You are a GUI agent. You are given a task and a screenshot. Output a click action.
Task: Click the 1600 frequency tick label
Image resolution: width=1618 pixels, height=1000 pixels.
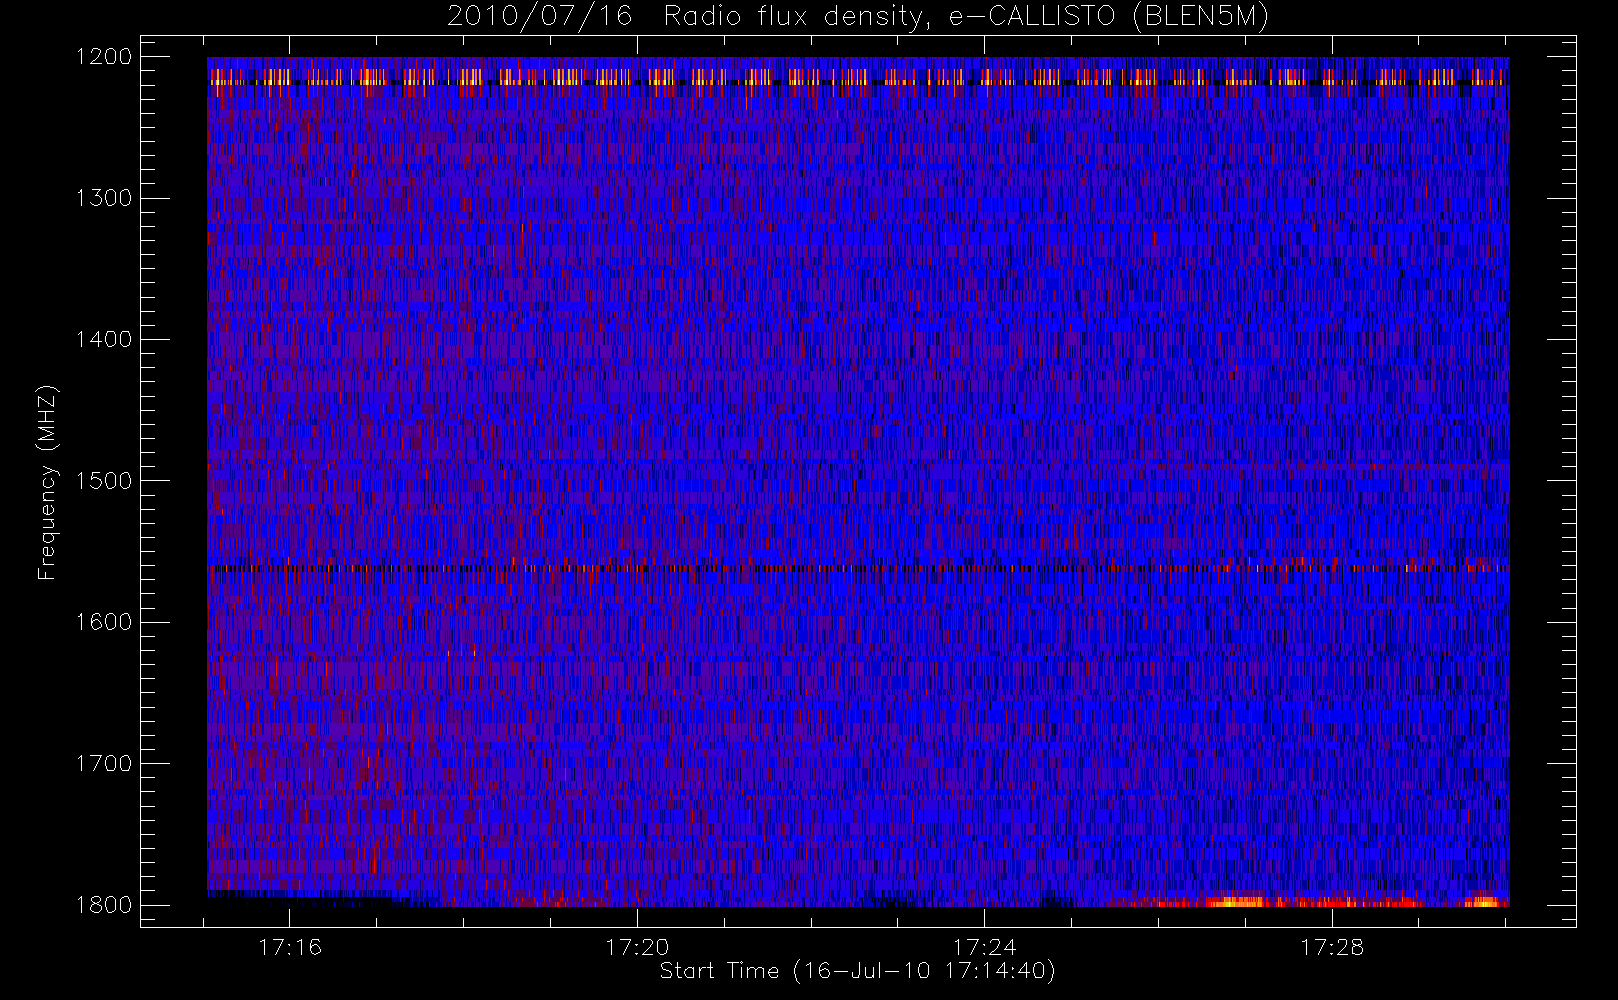pos(104,622)
